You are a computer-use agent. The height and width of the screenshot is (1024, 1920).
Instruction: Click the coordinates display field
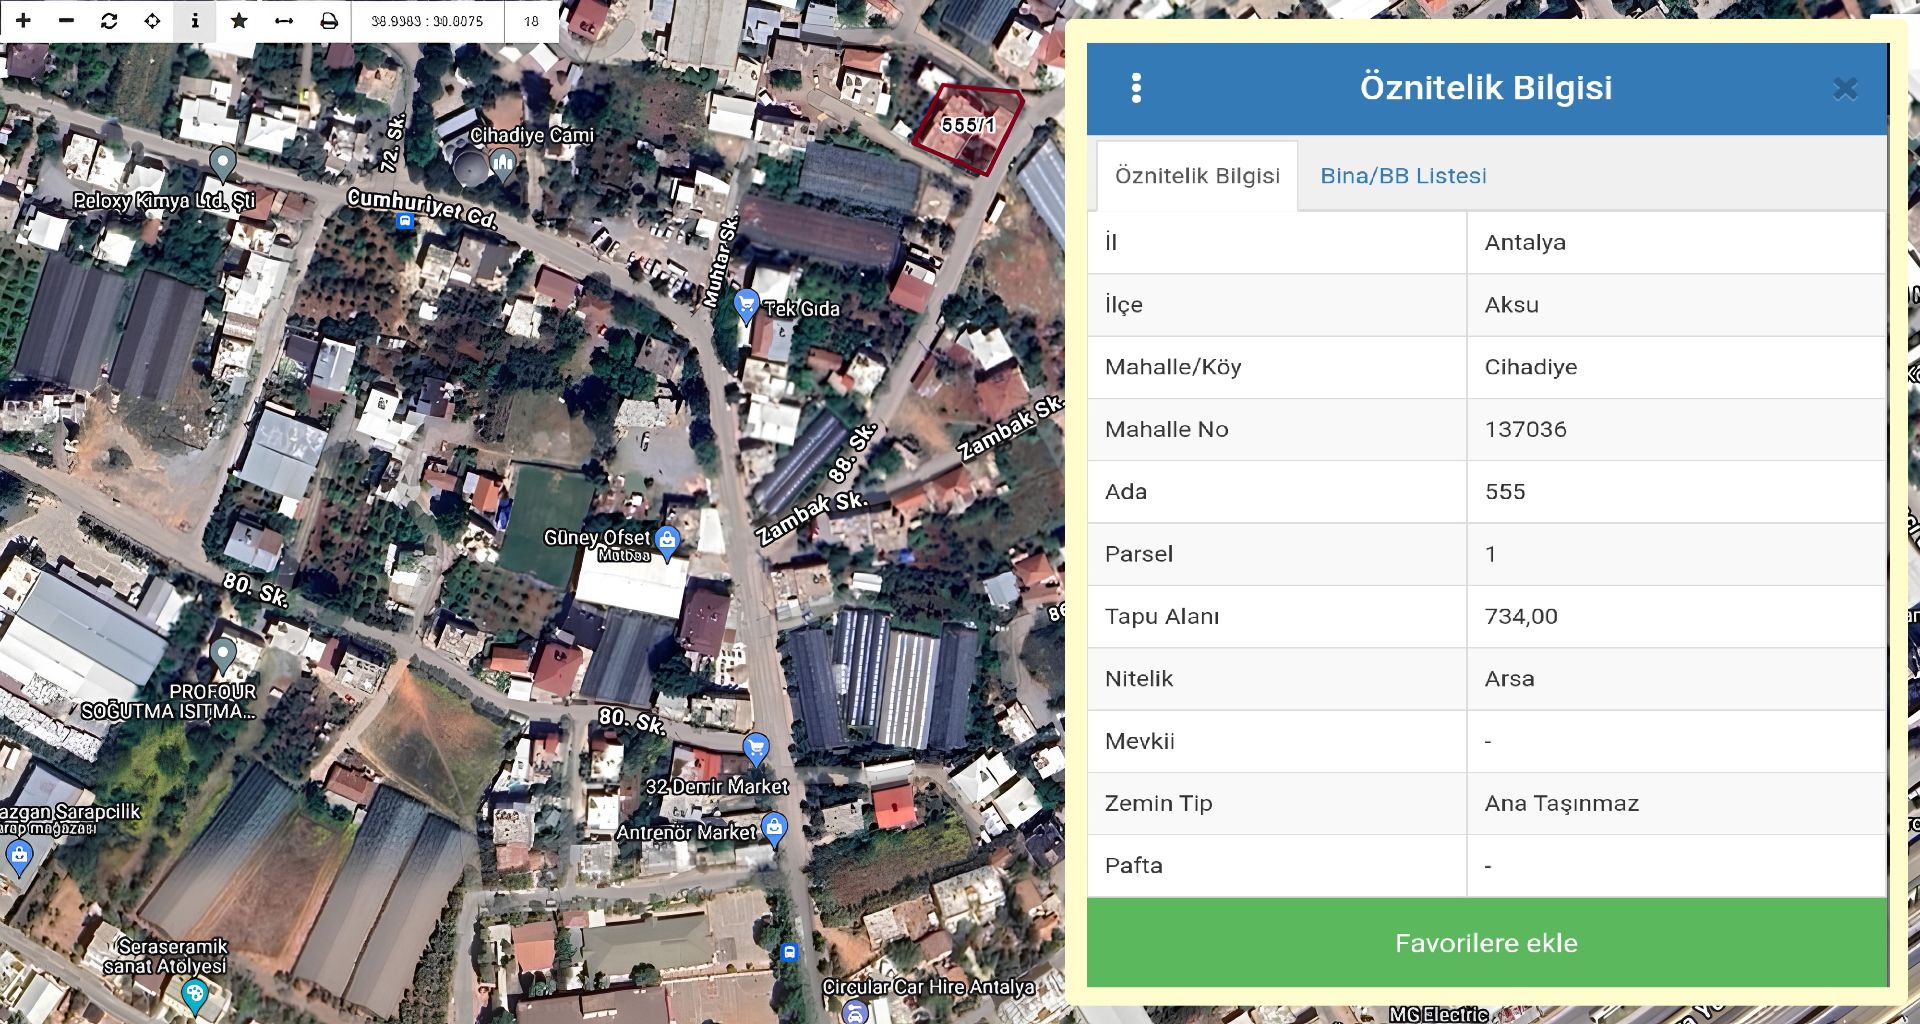[x=427, y=21]
